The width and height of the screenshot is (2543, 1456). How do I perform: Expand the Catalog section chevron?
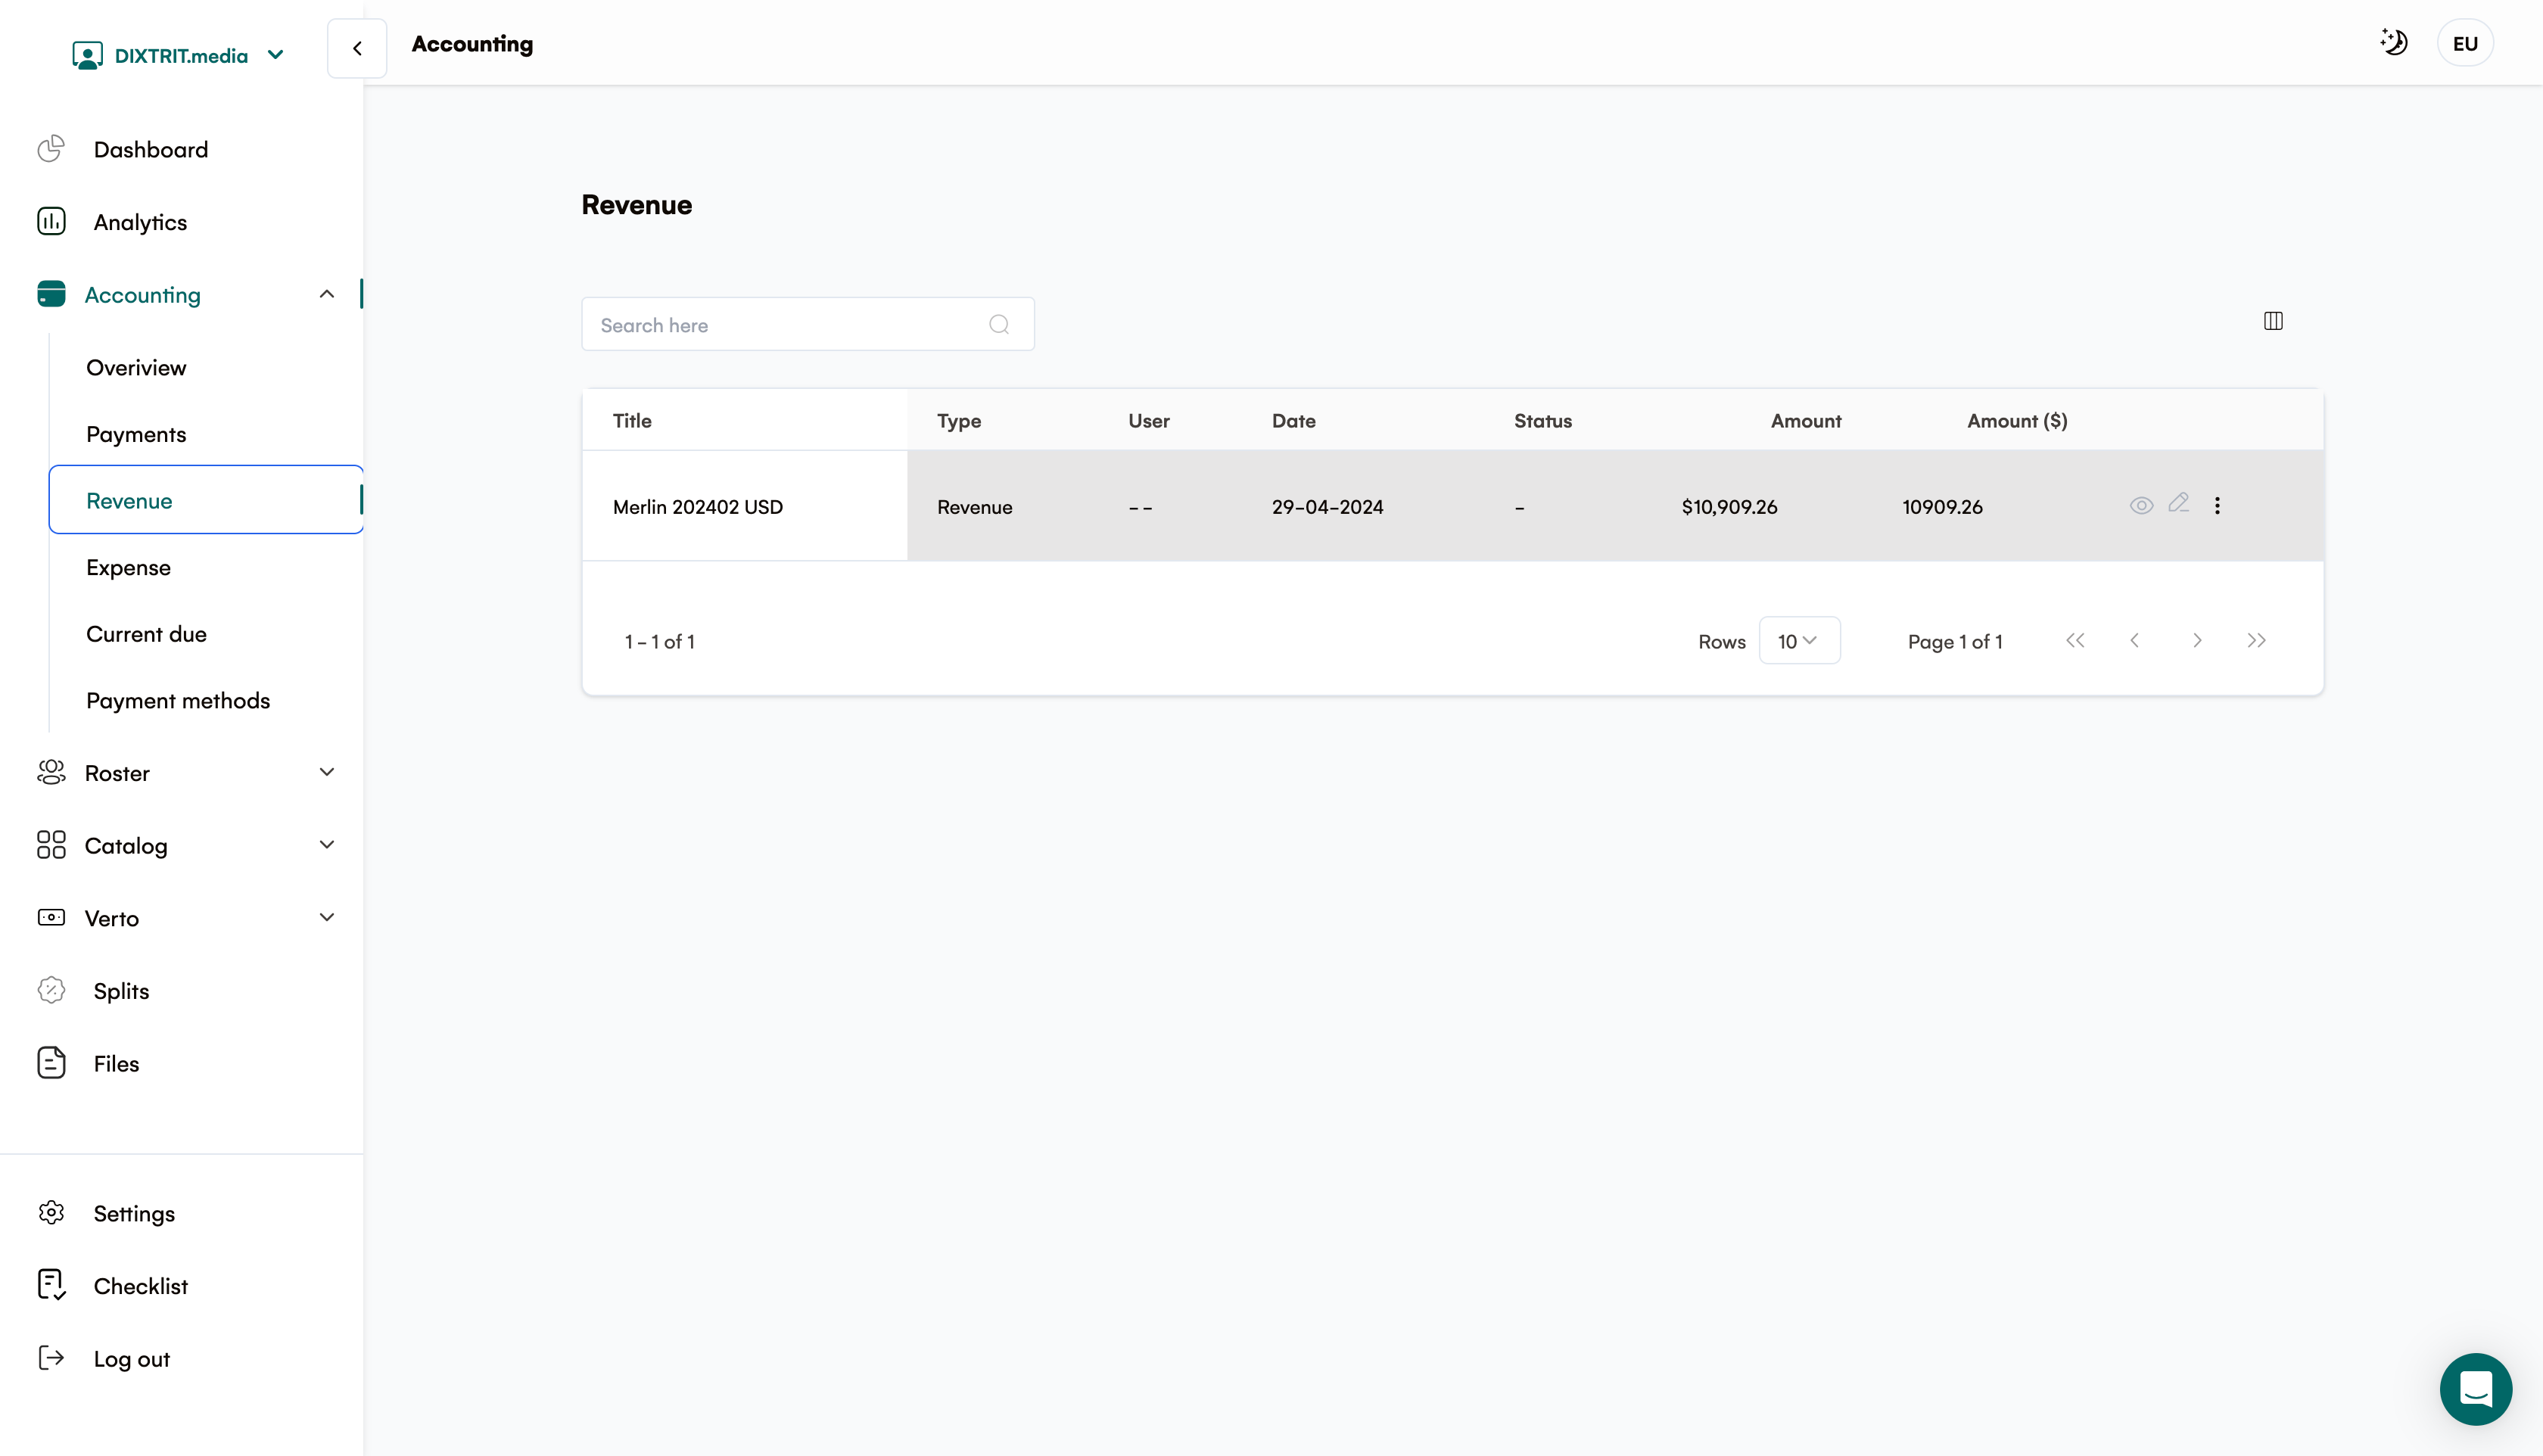click(x=327, y=845)
